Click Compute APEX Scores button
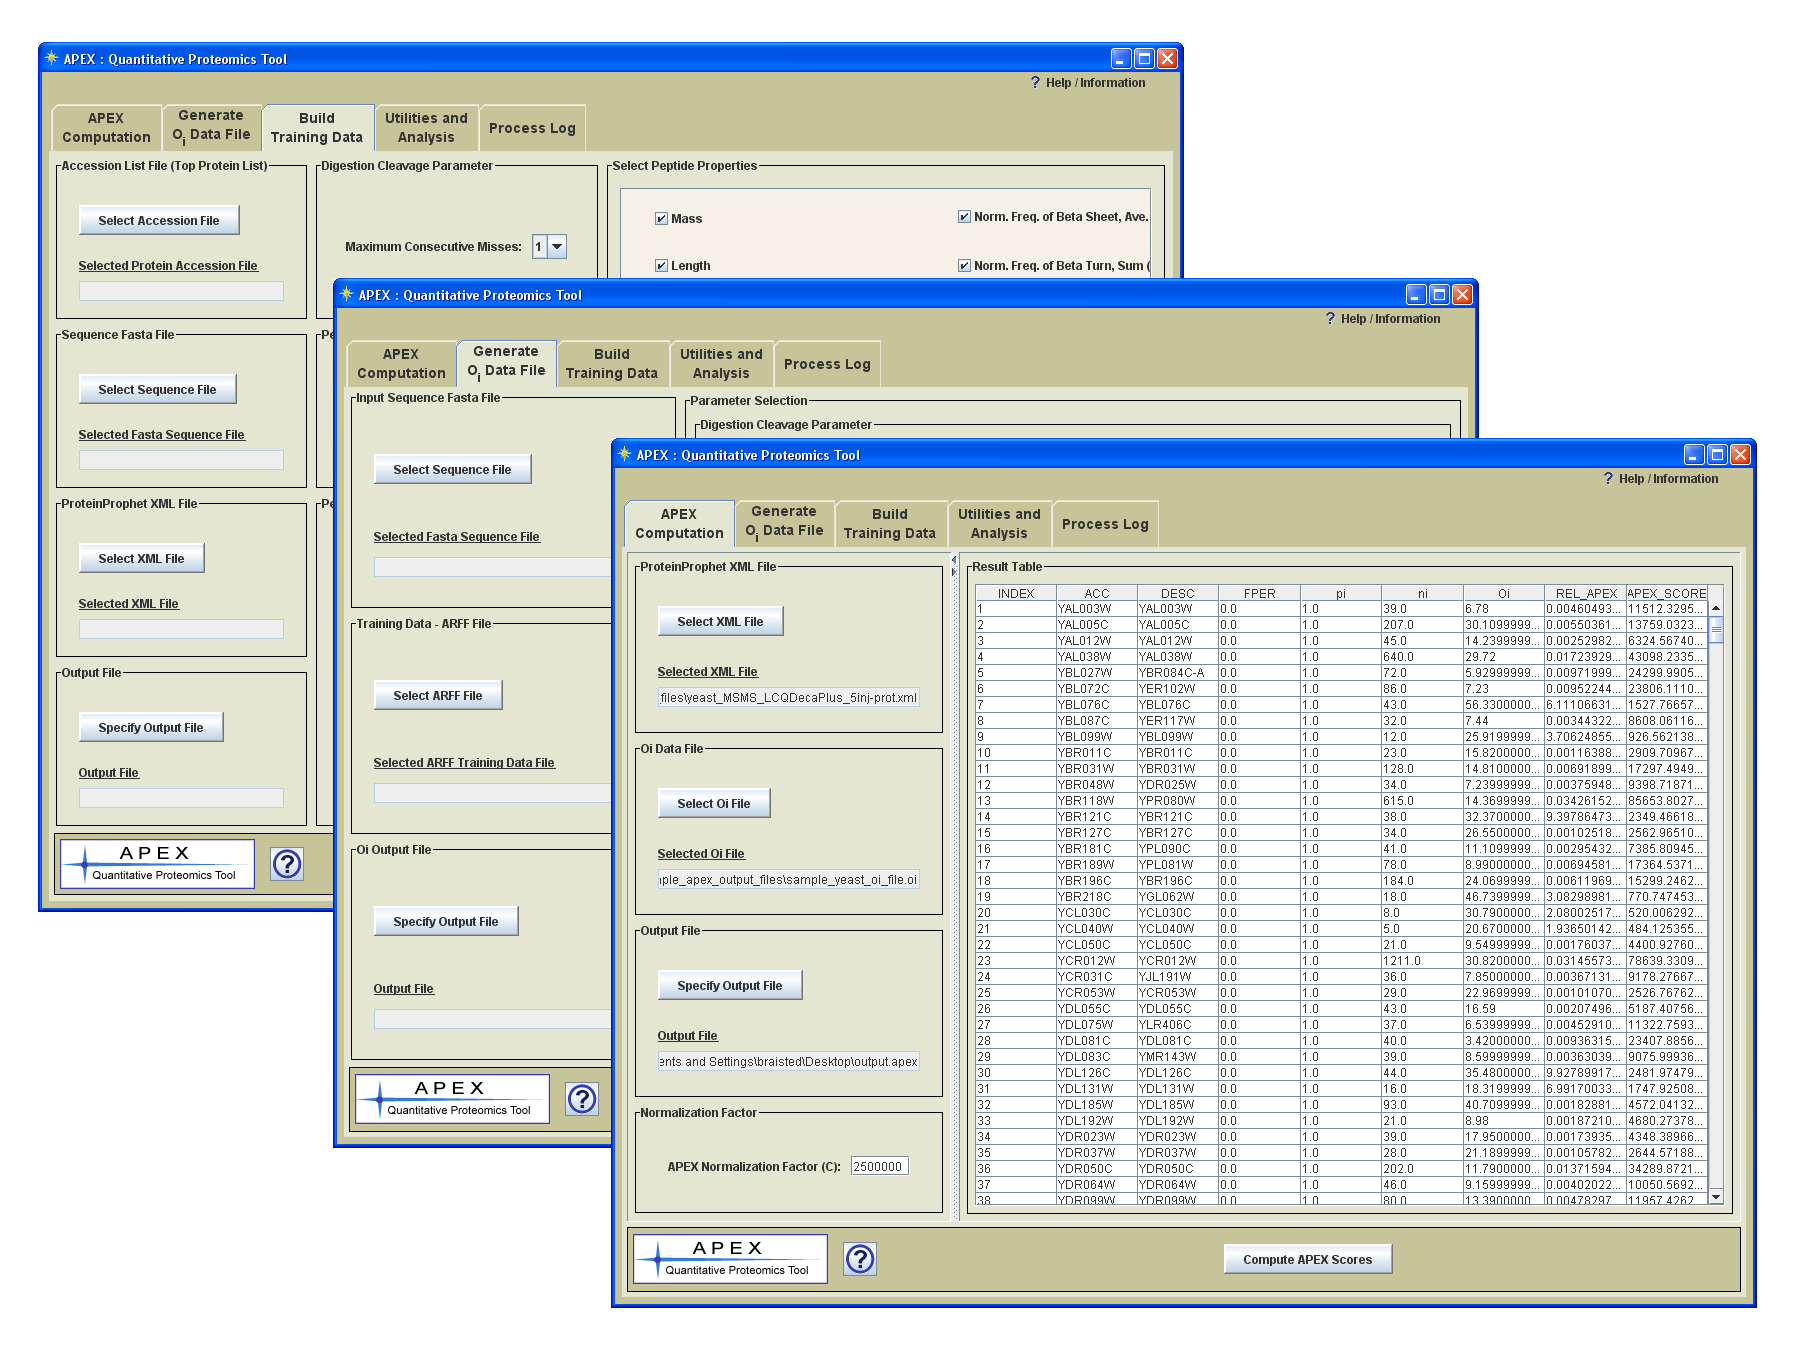Viewport: 1800px width, 1350px height. [1308, 1260]
